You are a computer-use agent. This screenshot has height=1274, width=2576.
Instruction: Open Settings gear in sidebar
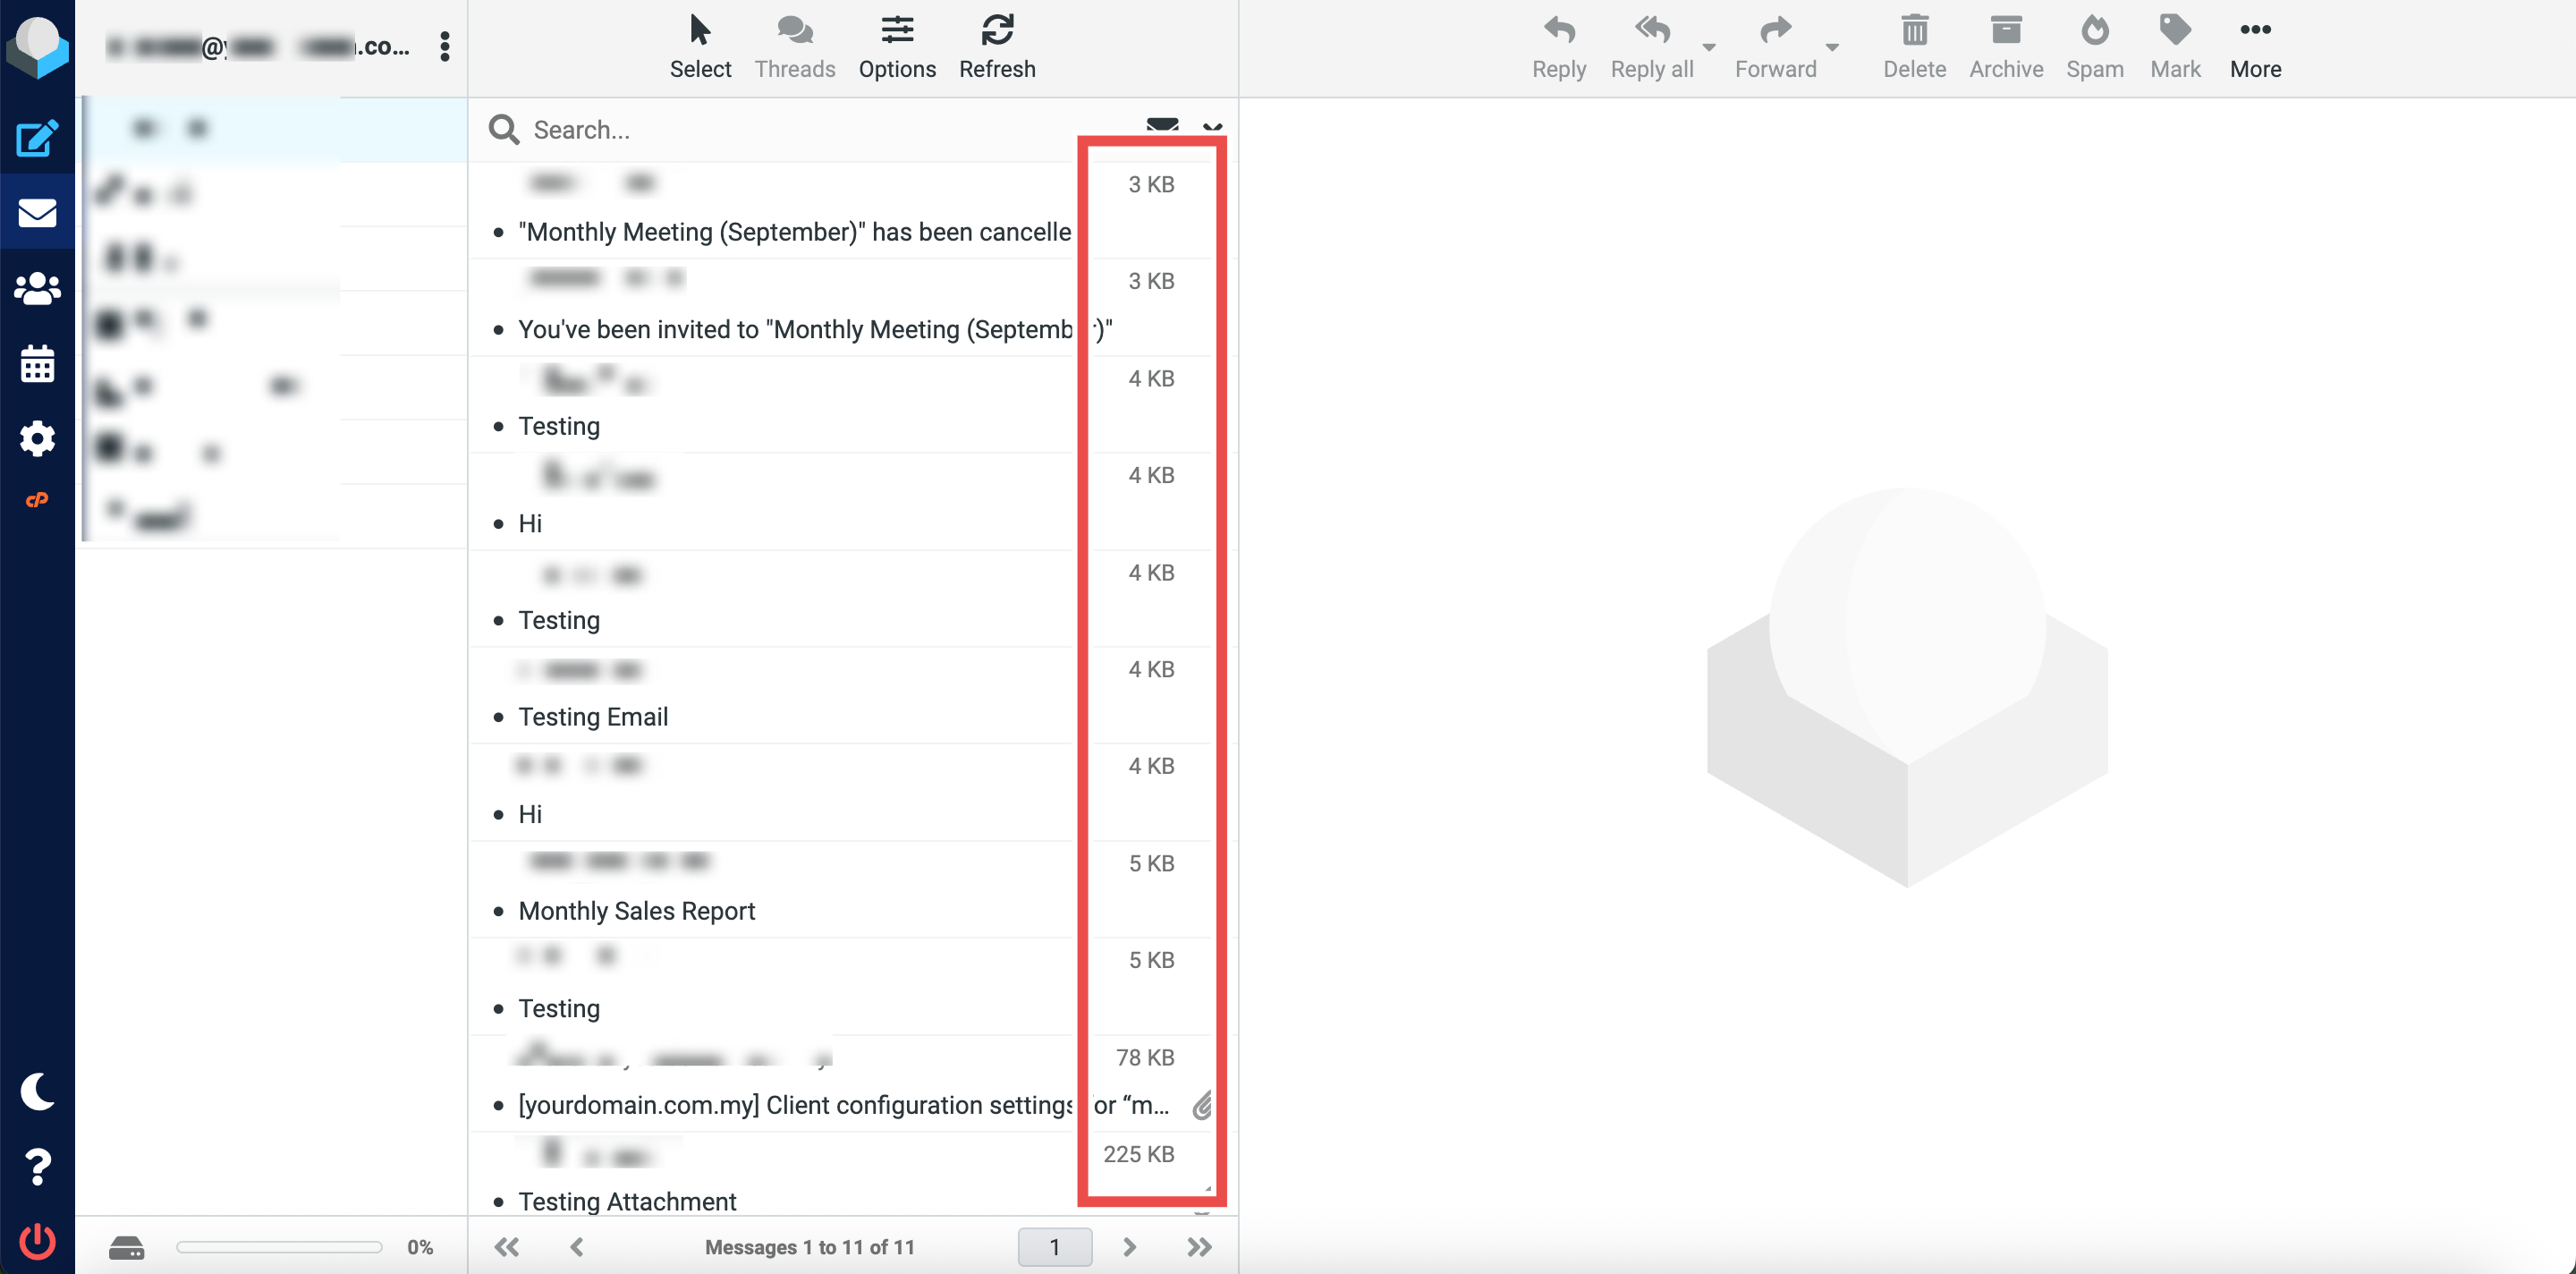point(37,438)
